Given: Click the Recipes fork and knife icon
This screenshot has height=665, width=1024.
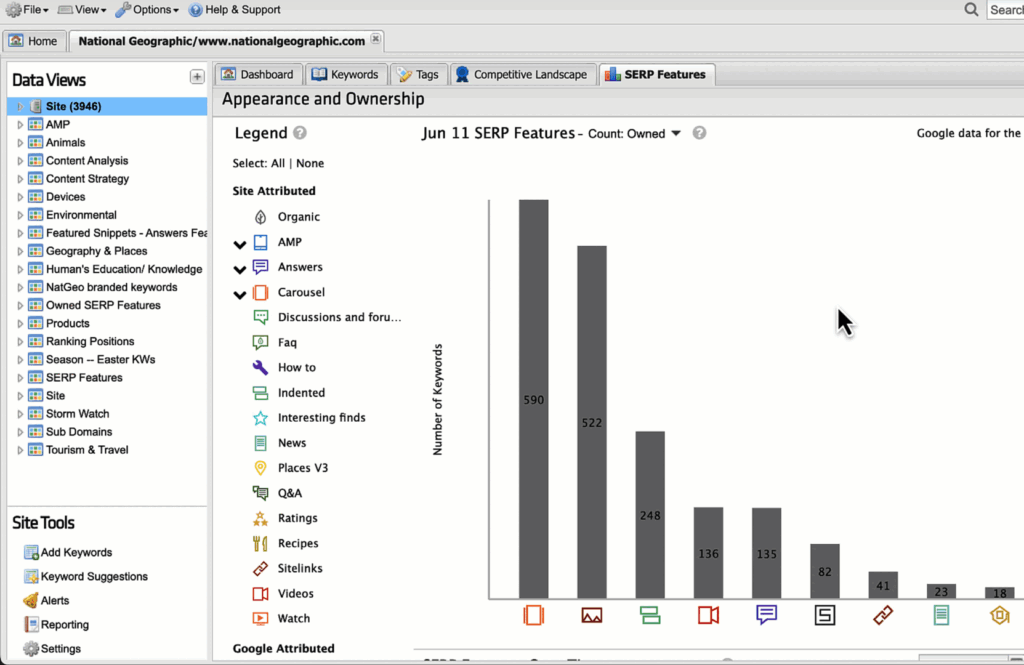Looking at the screenshot, I should pos(260,543).
